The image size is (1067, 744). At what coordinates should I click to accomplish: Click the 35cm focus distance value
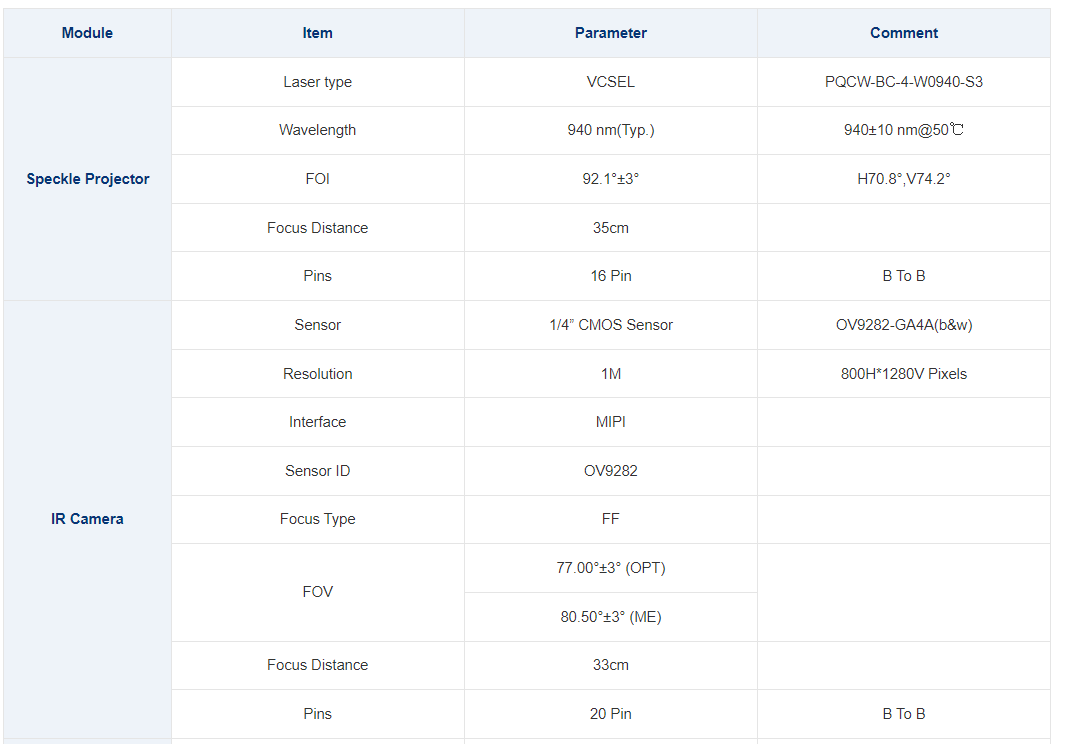pyautogui.click(x=610, y=228)
